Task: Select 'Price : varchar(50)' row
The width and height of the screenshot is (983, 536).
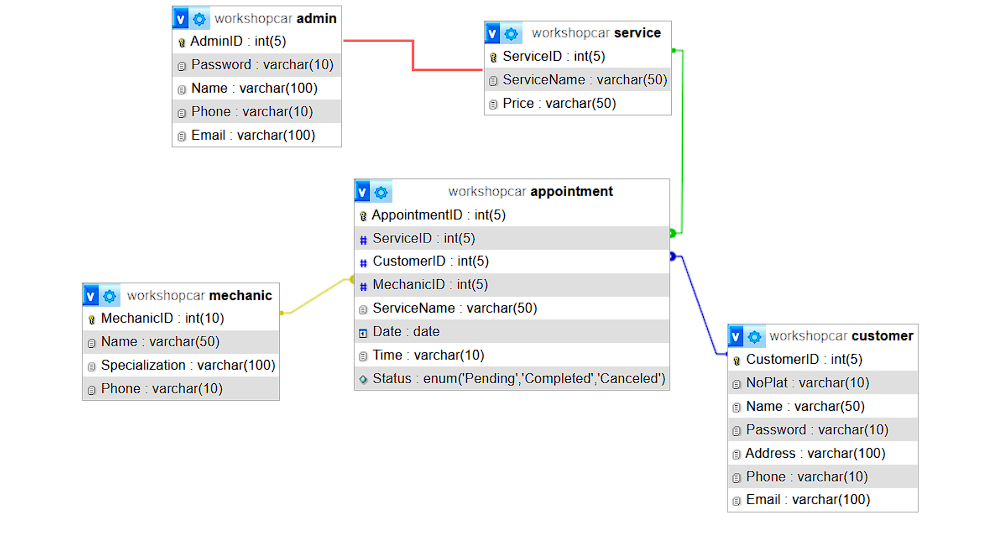Action: tap(578, 103)
